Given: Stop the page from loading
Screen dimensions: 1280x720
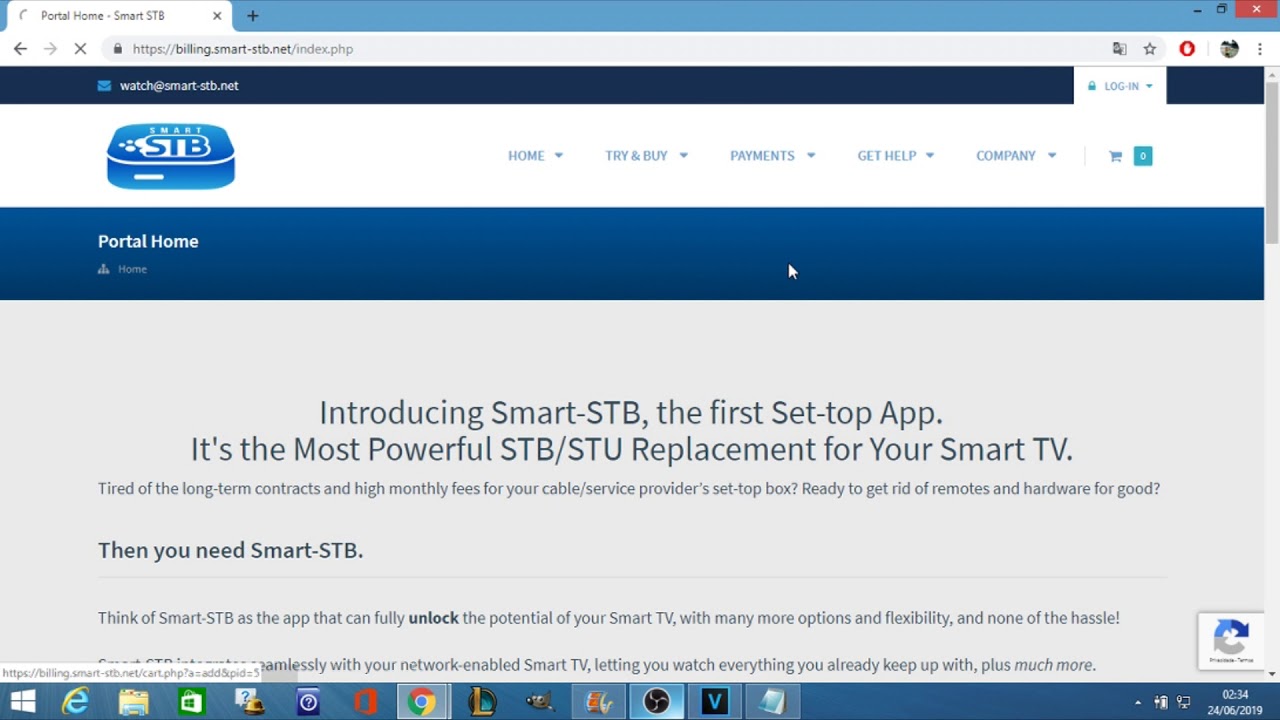Looking at the screenshot, I should (81, 48).
